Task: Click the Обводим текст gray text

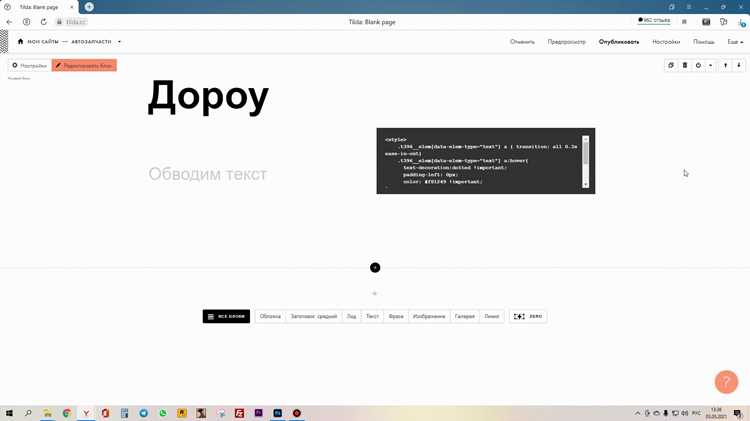Action: click(208, 174)
